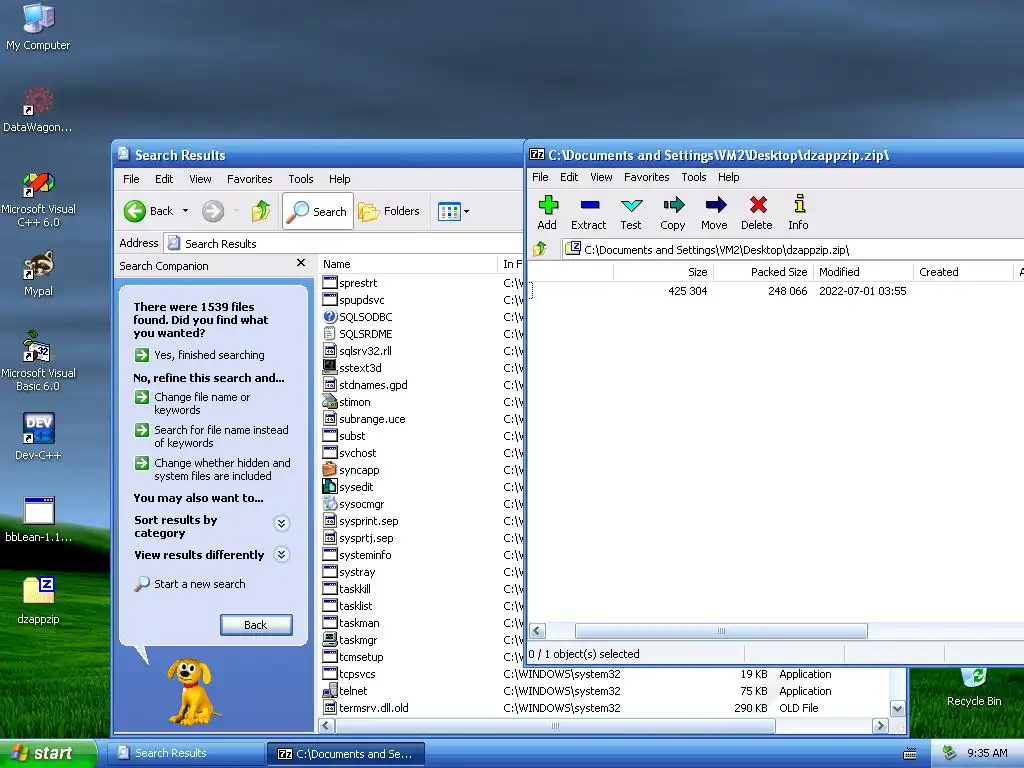Image resolution: width=1024 pixels, height=768 pixels.
Task: Select the dzappzip archive on desktop
Action: (38, 600)
